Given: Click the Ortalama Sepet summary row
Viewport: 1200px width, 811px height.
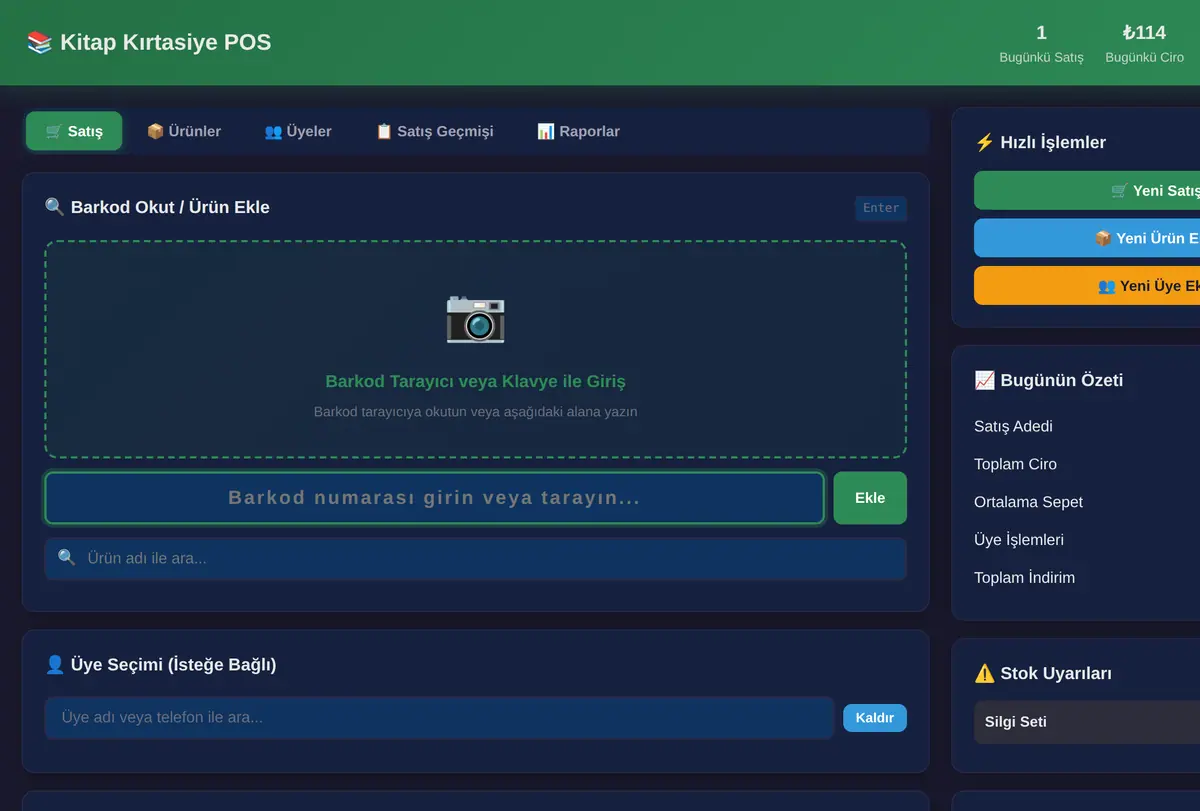Looking at the screenshot, I should (x=1087, y=502).
